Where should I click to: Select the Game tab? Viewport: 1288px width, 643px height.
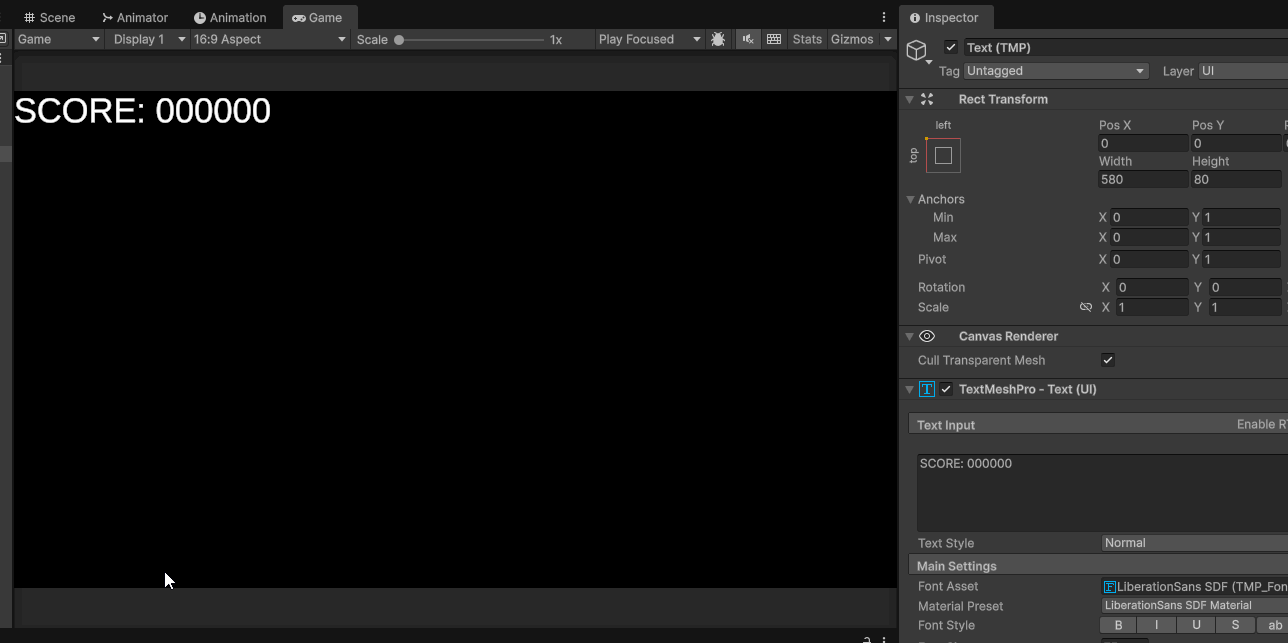(x=317, y=17)
